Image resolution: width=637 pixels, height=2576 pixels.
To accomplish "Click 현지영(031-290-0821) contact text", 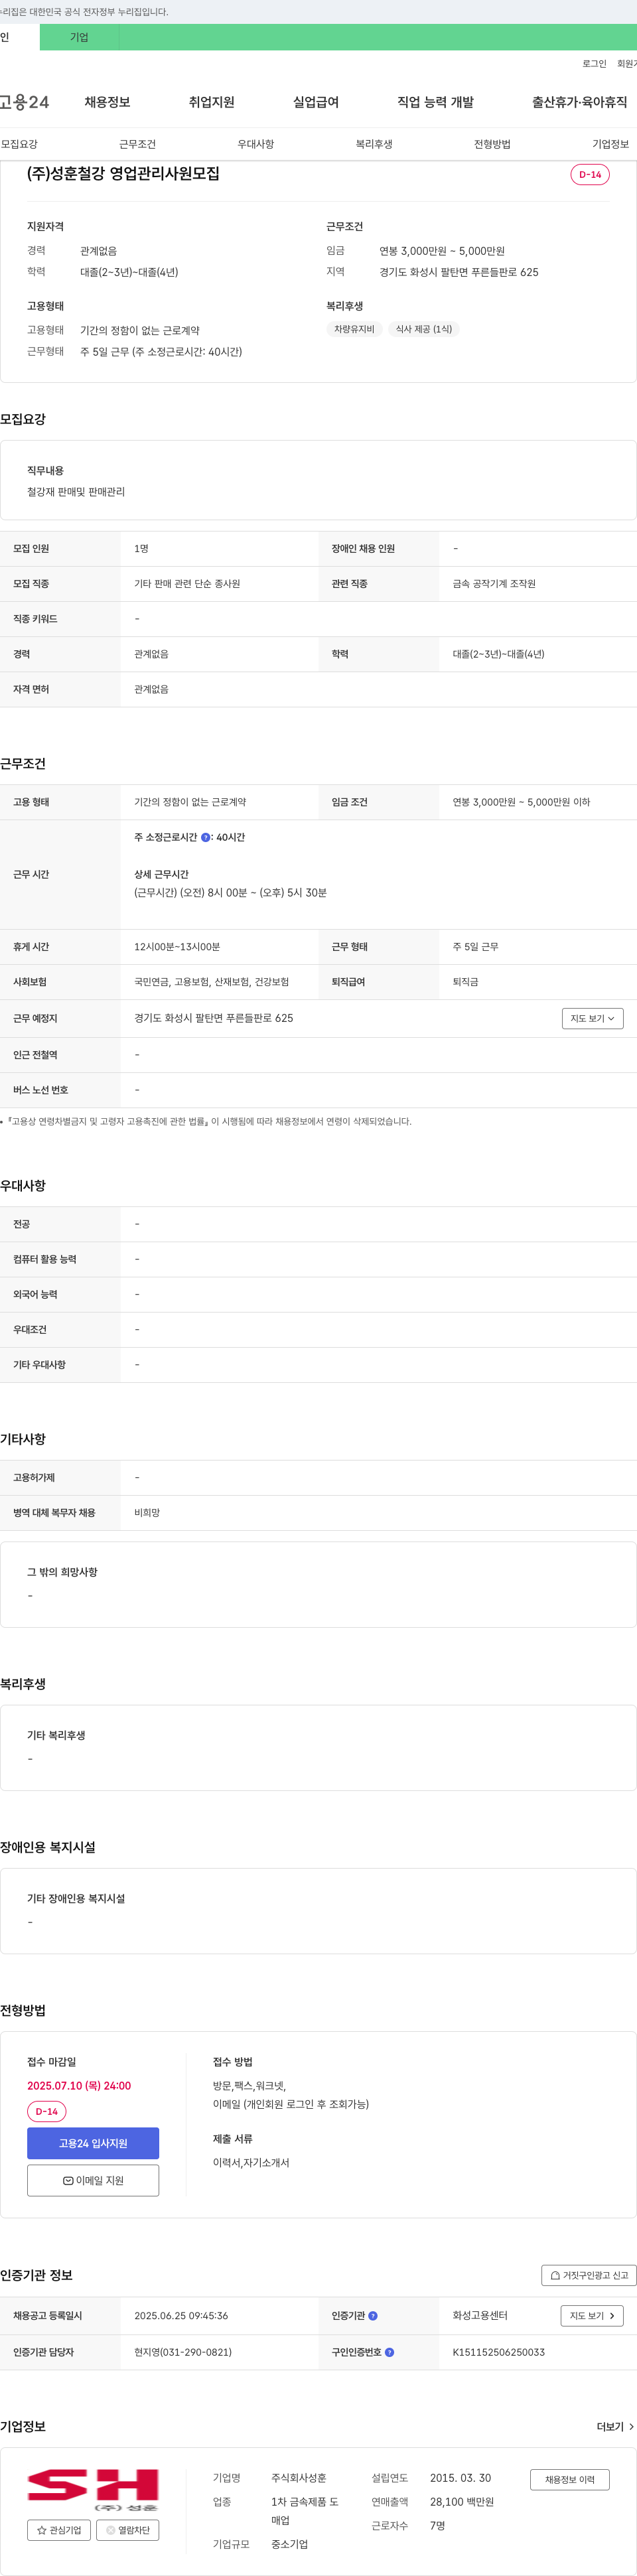I will (x=183, y=2352).
